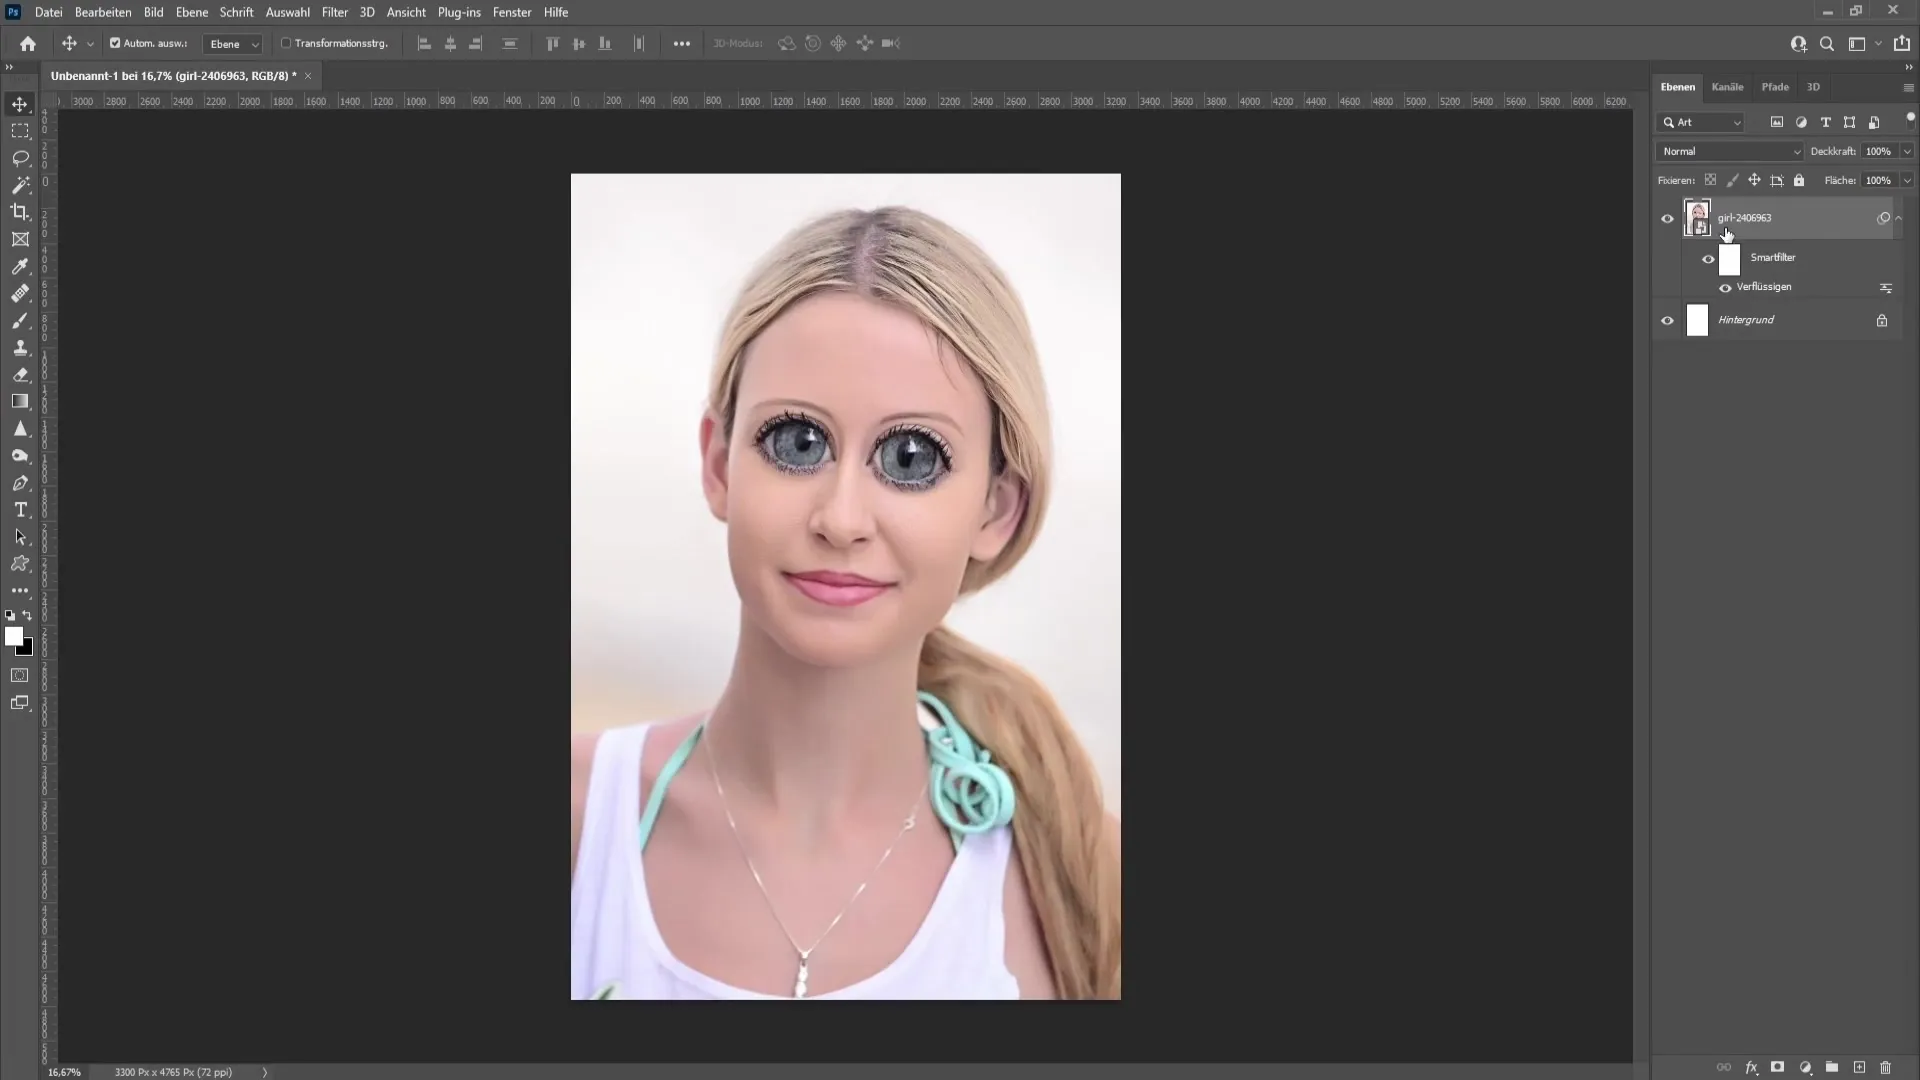This screenshot has height=1080, width=1920.
Task: Open the blending mode dropdown Normal
Action: [1729, 149]
